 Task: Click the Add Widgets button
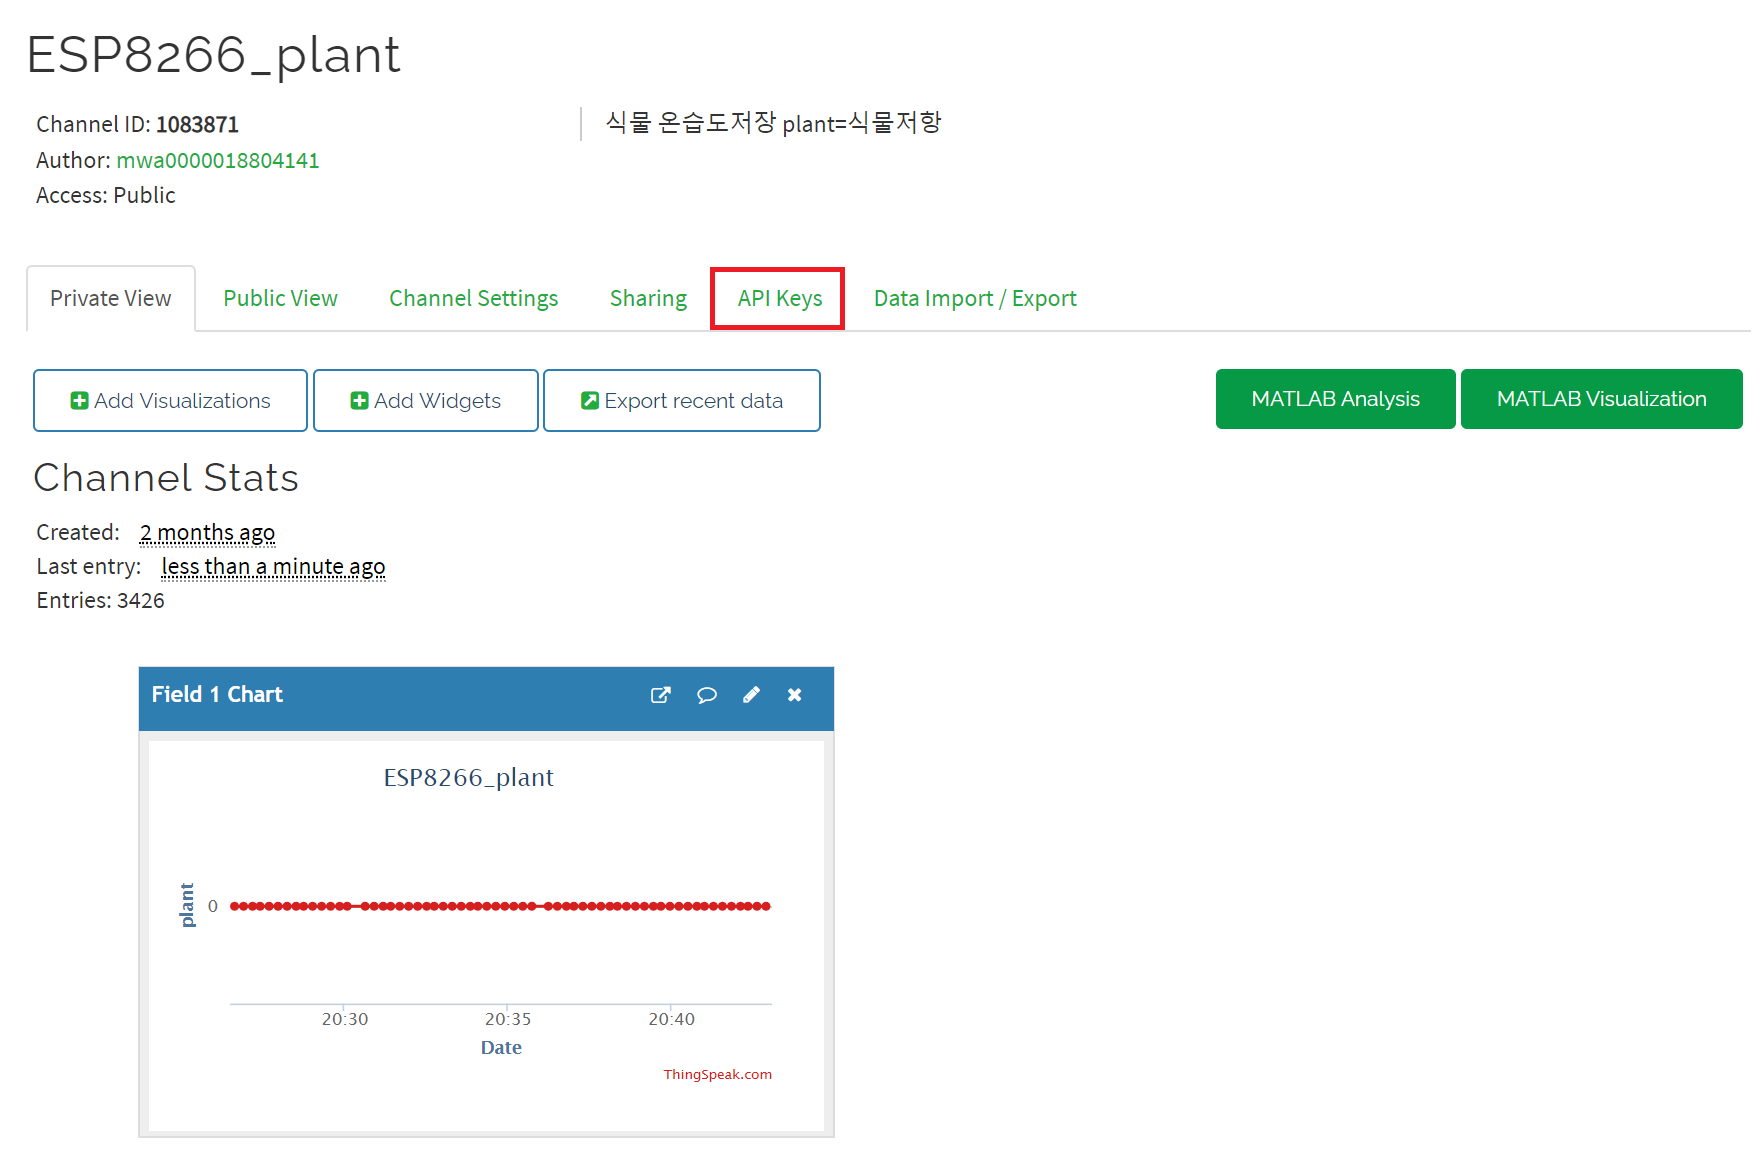coord(426,401)
